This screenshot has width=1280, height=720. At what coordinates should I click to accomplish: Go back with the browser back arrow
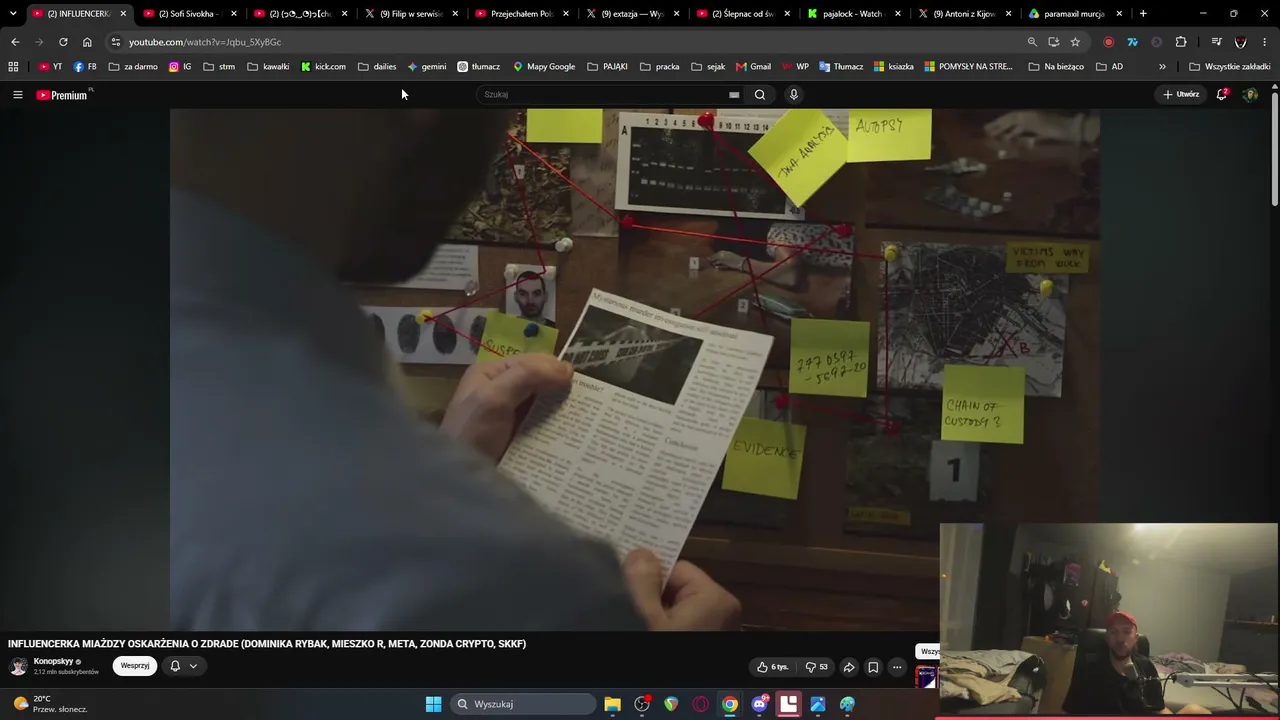coord(15,42)
